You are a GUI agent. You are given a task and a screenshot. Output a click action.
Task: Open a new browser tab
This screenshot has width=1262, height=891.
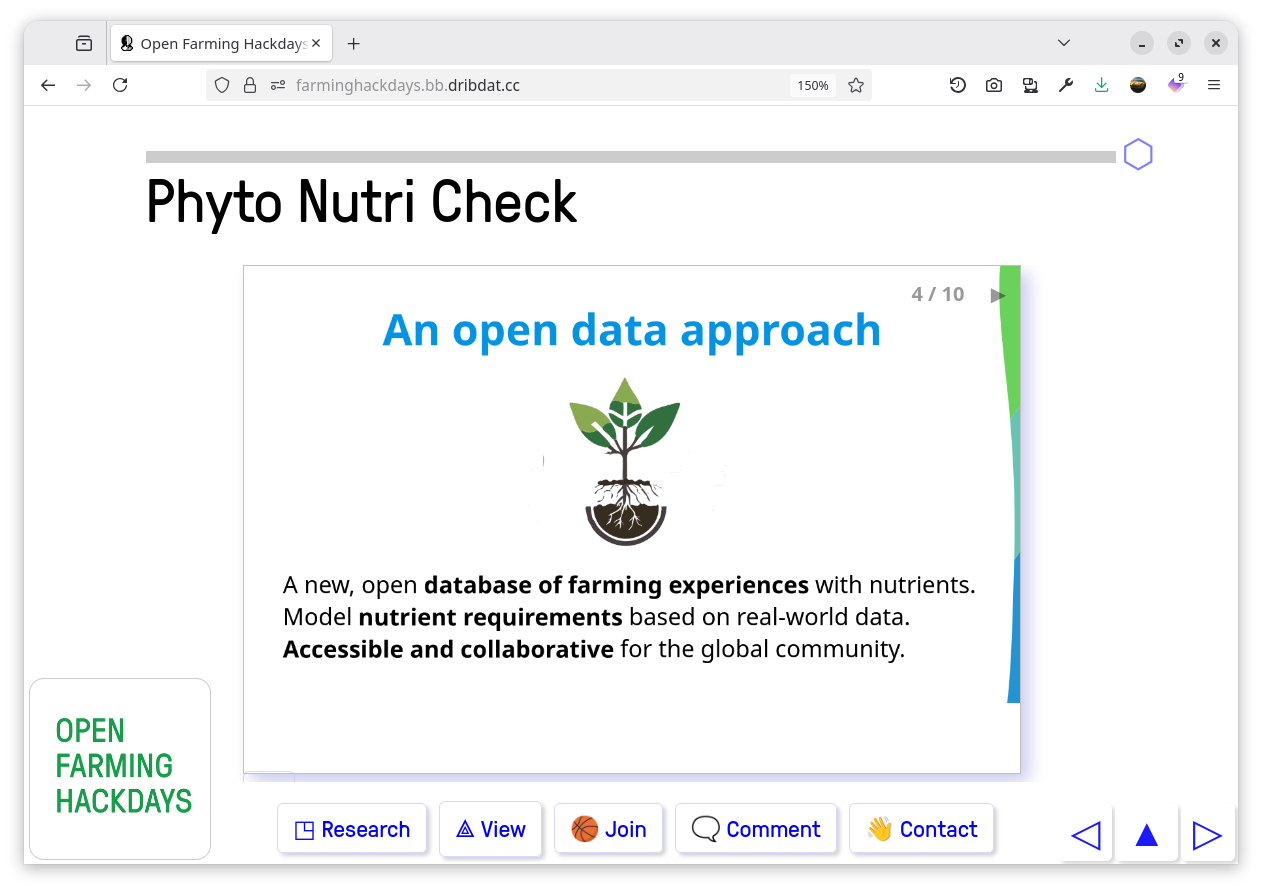(353, 43)
